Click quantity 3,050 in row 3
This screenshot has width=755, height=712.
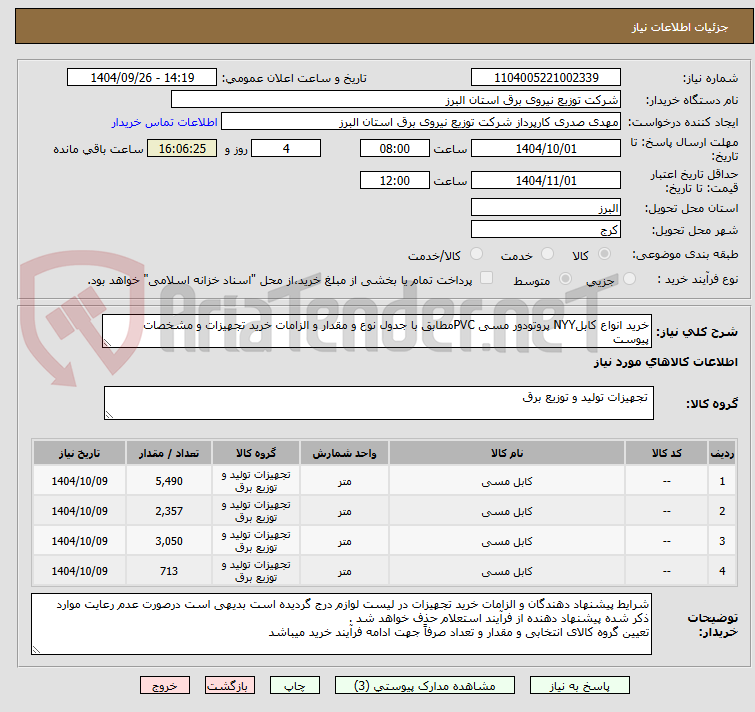(x=169, y=541)
